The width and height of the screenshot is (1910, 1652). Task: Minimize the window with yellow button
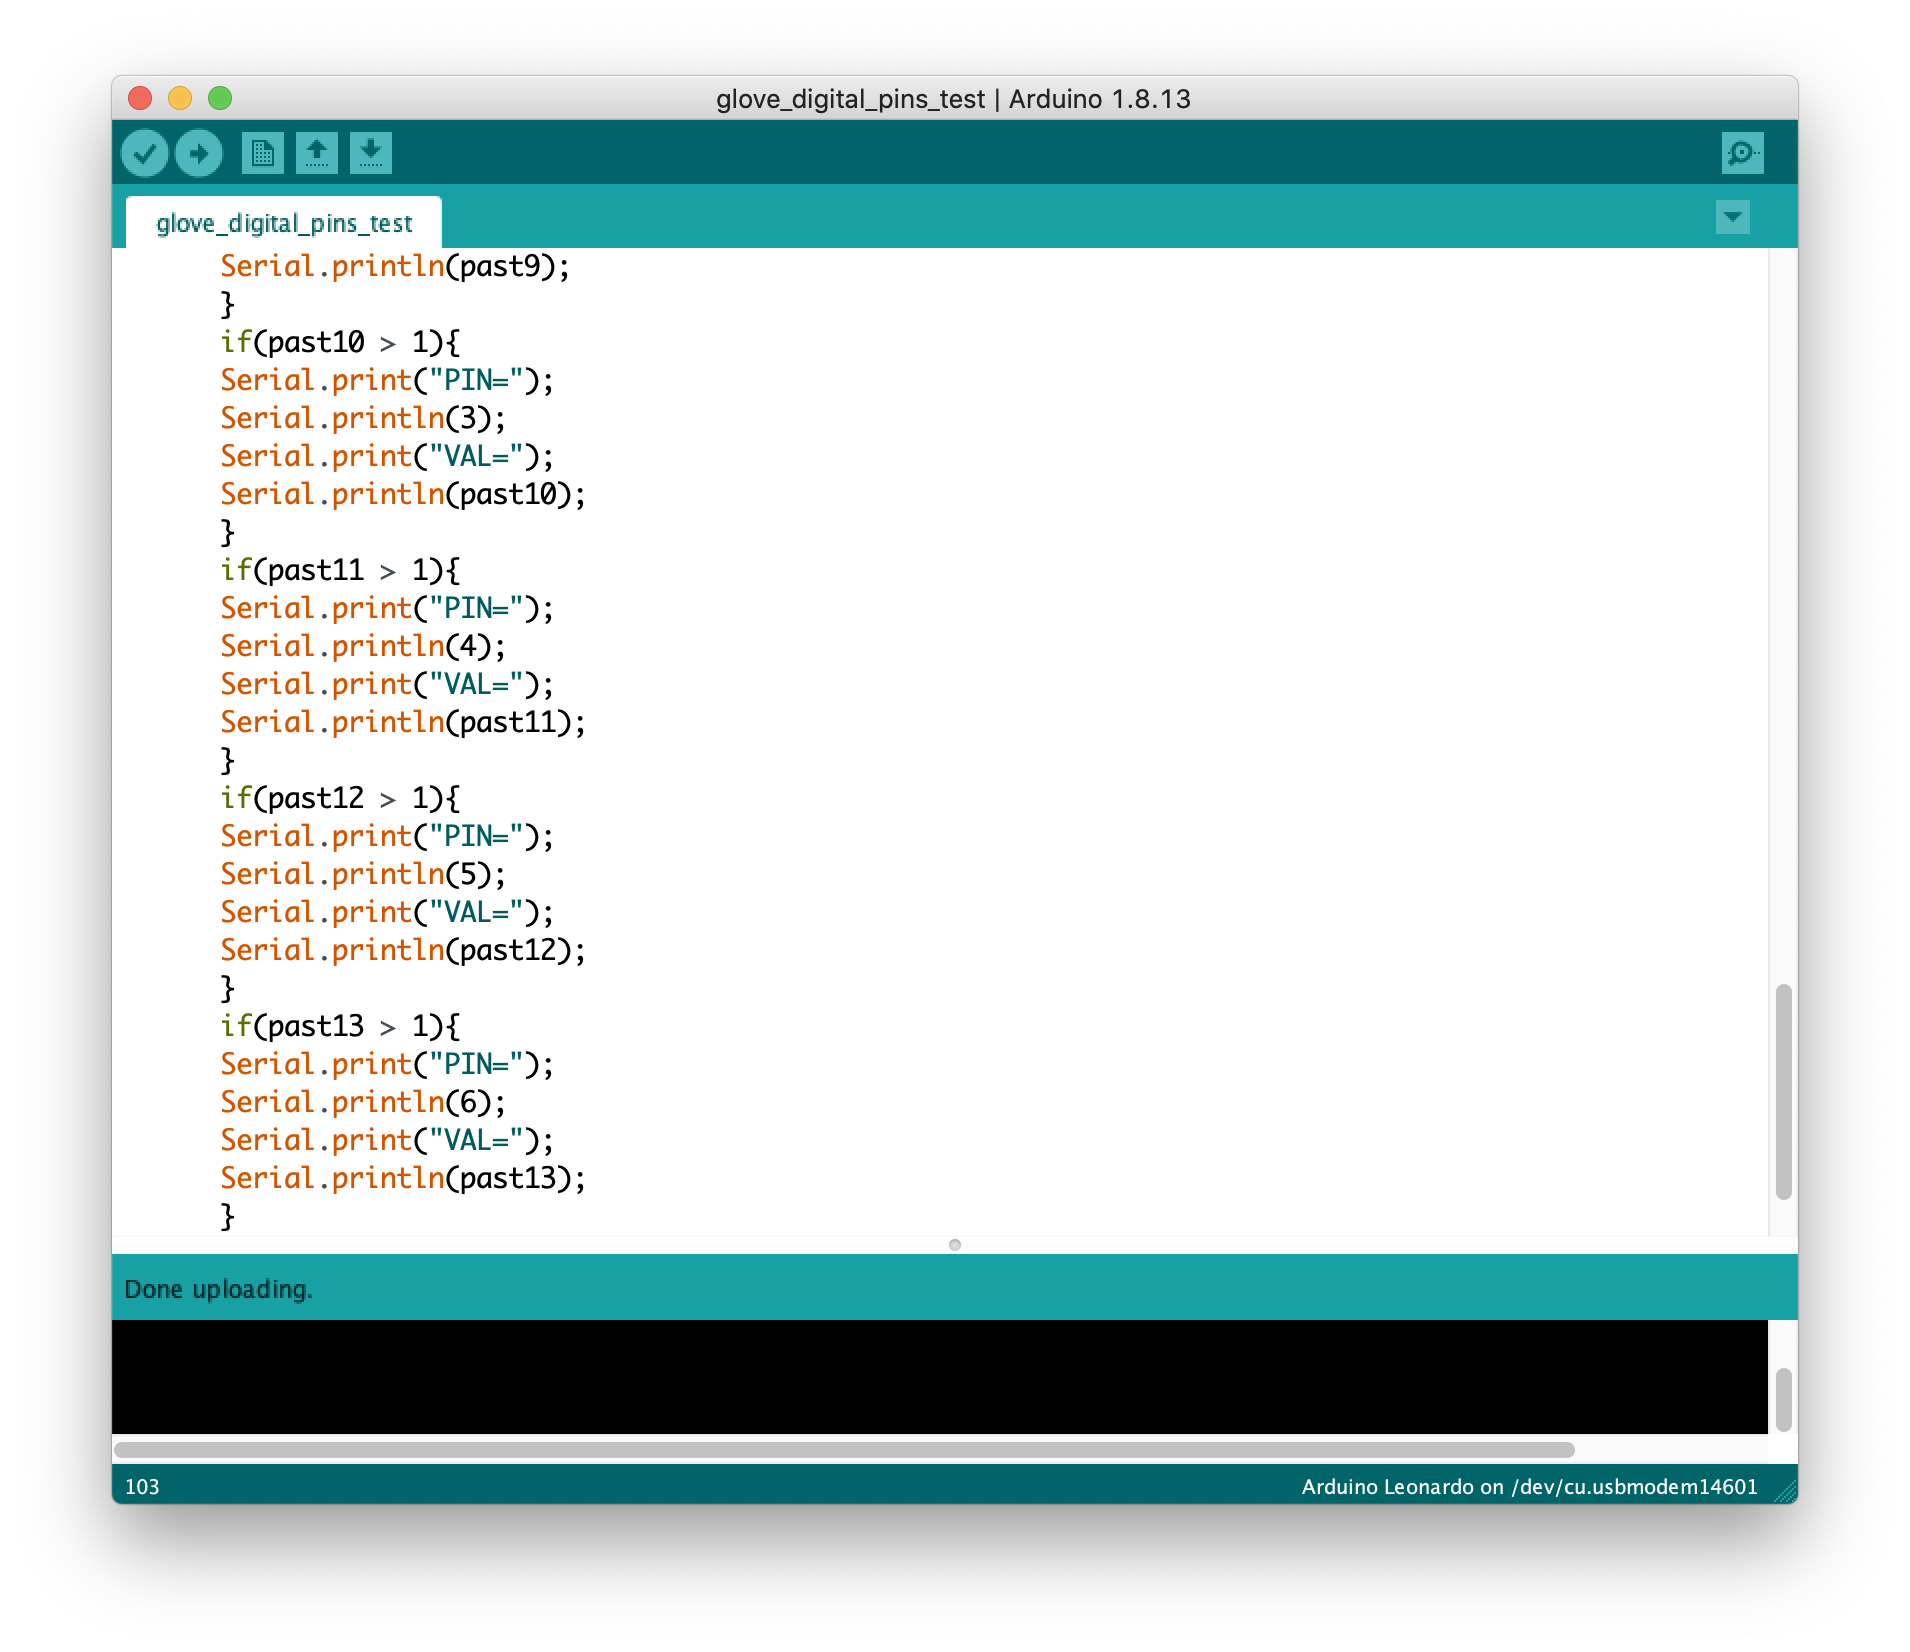(x=180, y=98)
